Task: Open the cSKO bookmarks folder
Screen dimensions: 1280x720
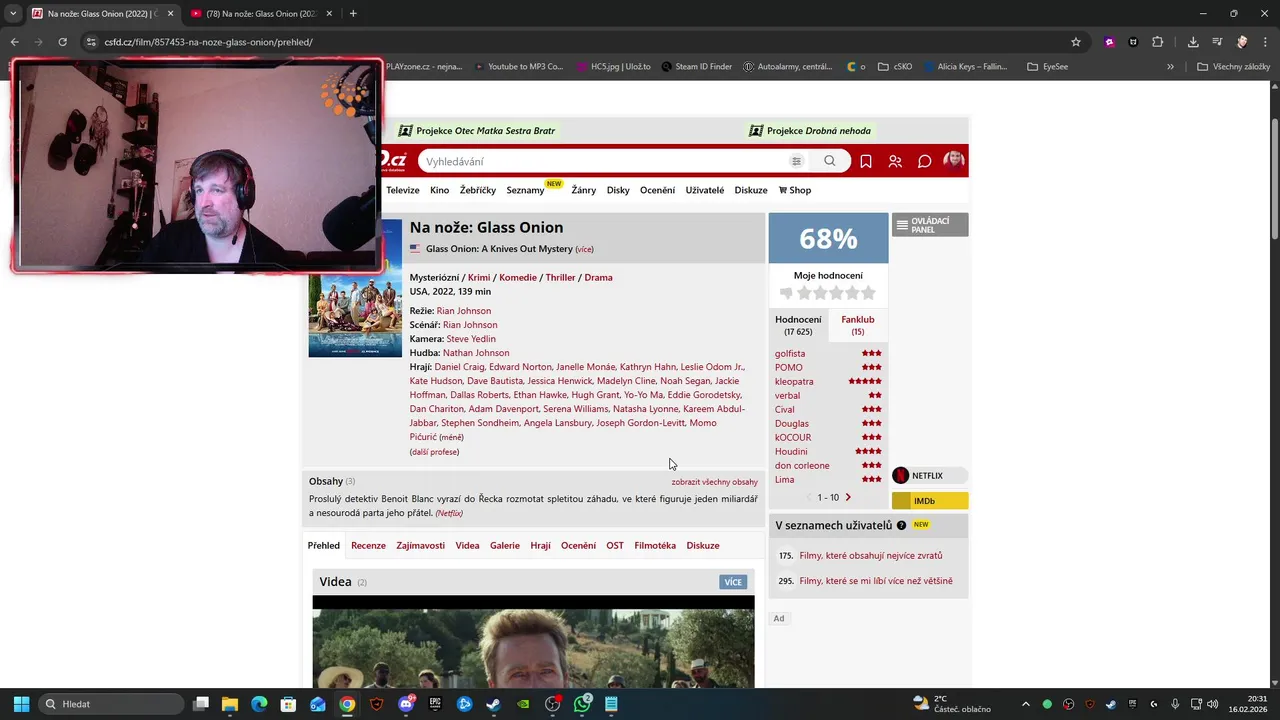Action: tap(894, 67)
